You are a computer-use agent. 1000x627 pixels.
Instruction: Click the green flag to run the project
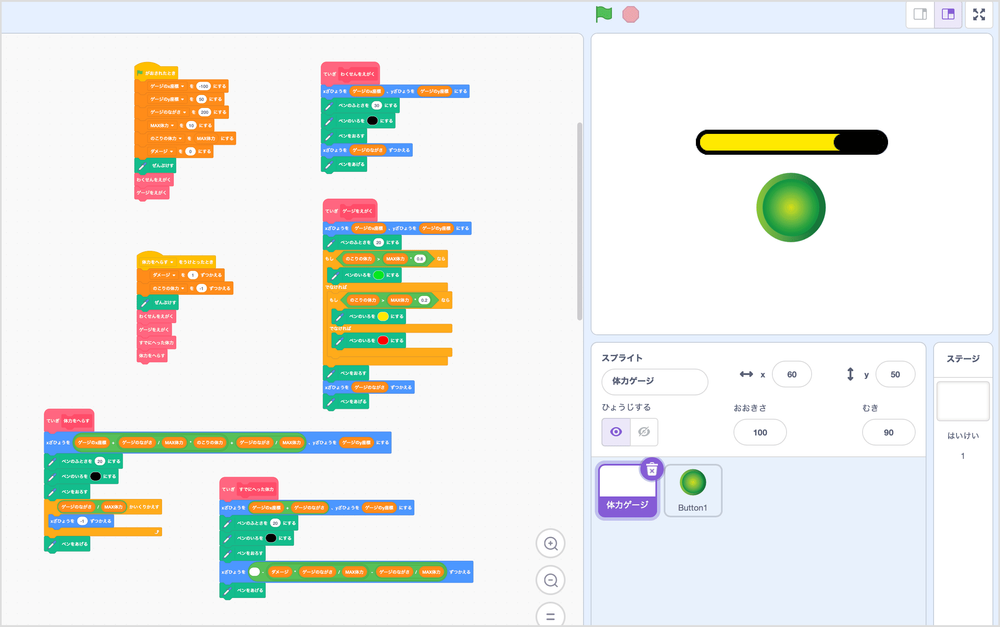click(603, 14)
